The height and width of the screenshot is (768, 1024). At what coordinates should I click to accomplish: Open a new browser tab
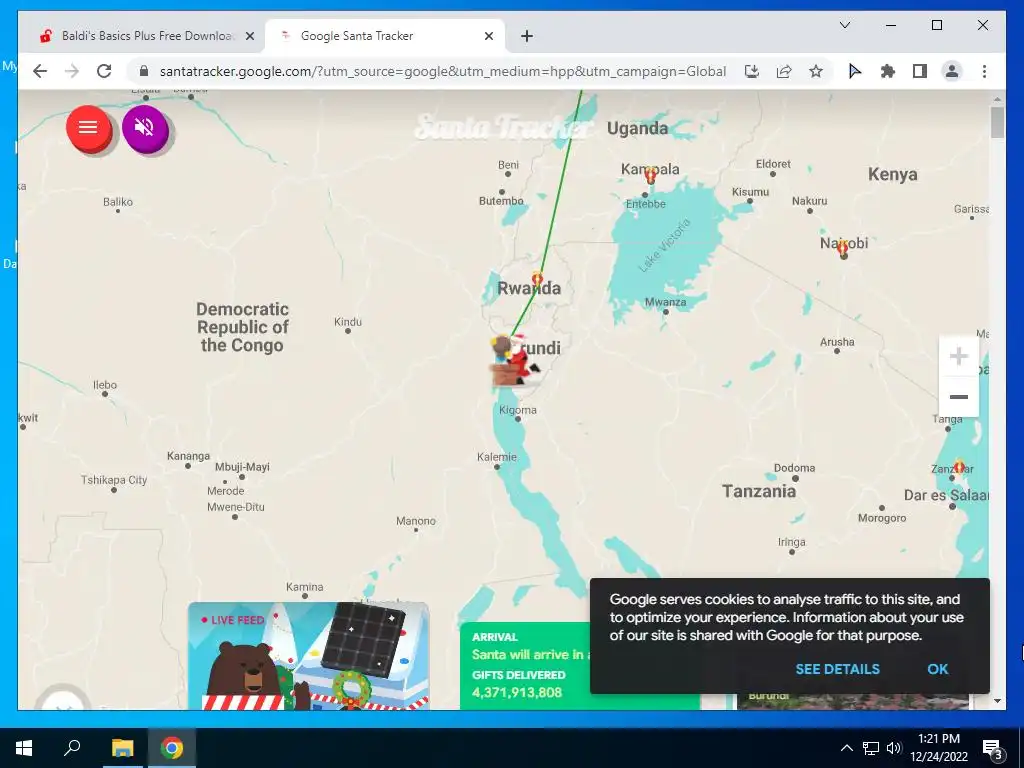click(527, 37)
